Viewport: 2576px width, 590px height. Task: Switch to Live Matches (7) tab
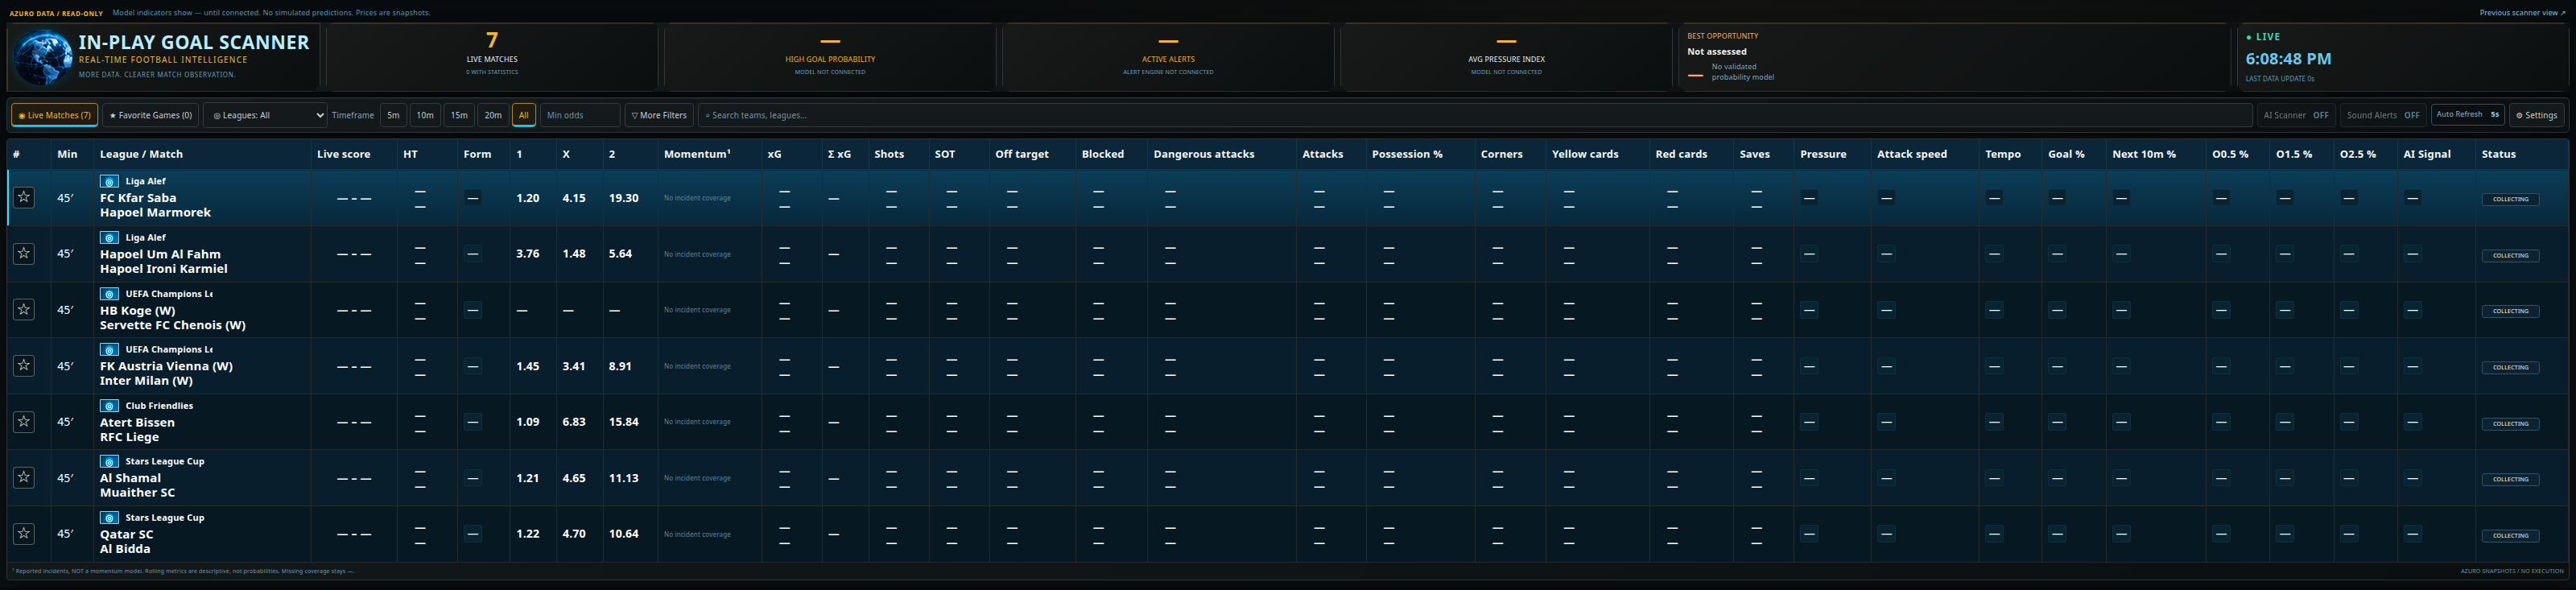(x=55, y=115)
